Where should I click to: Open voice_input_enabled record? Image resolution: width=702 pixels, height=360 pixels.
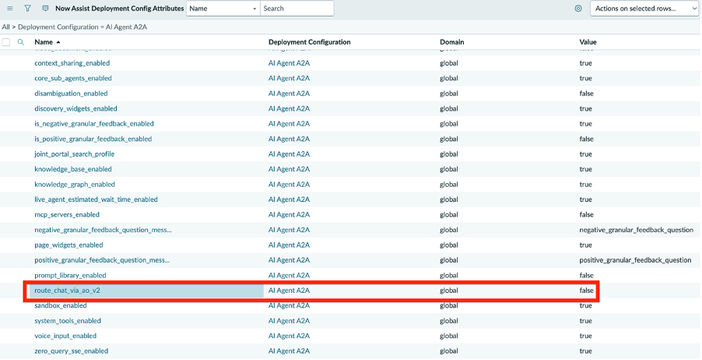coord(65,336)
